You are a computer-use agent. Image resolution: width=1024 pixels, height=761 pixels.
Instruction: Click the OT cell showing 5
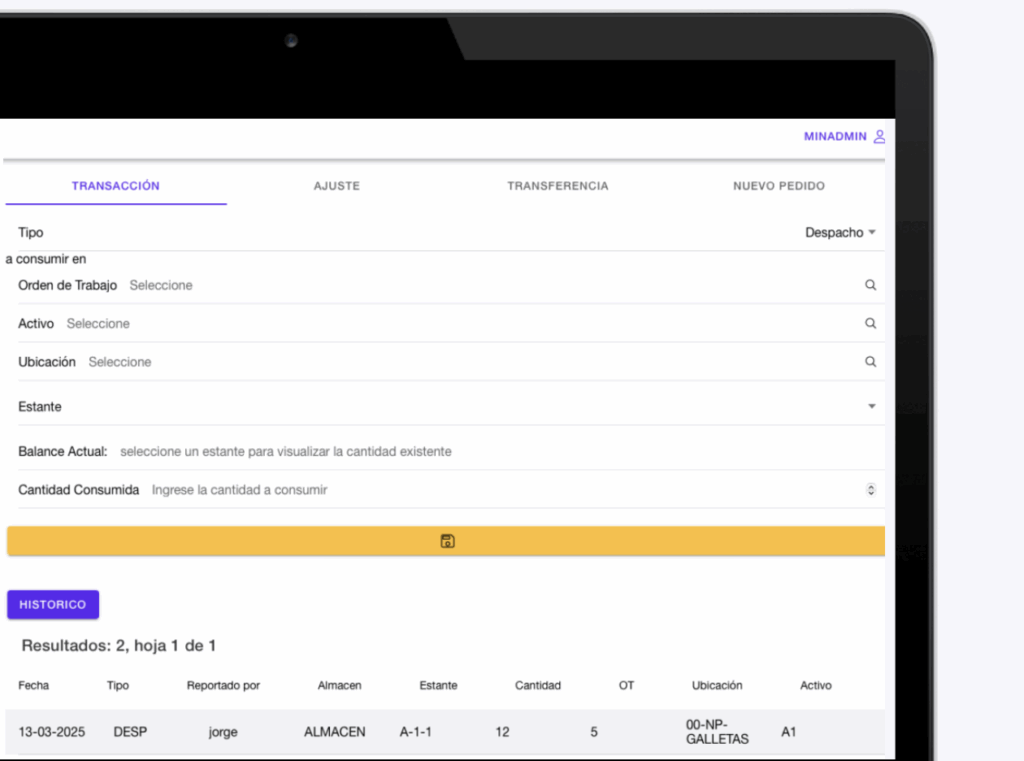(594, 732)
